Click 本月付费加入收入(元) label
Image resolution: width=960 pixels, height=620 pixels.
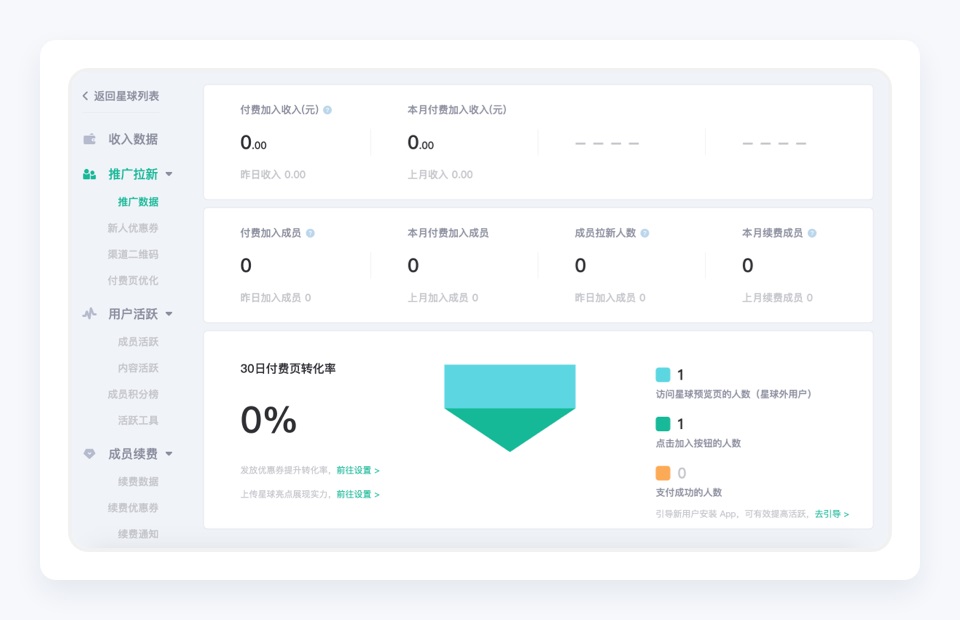[457, 110]
